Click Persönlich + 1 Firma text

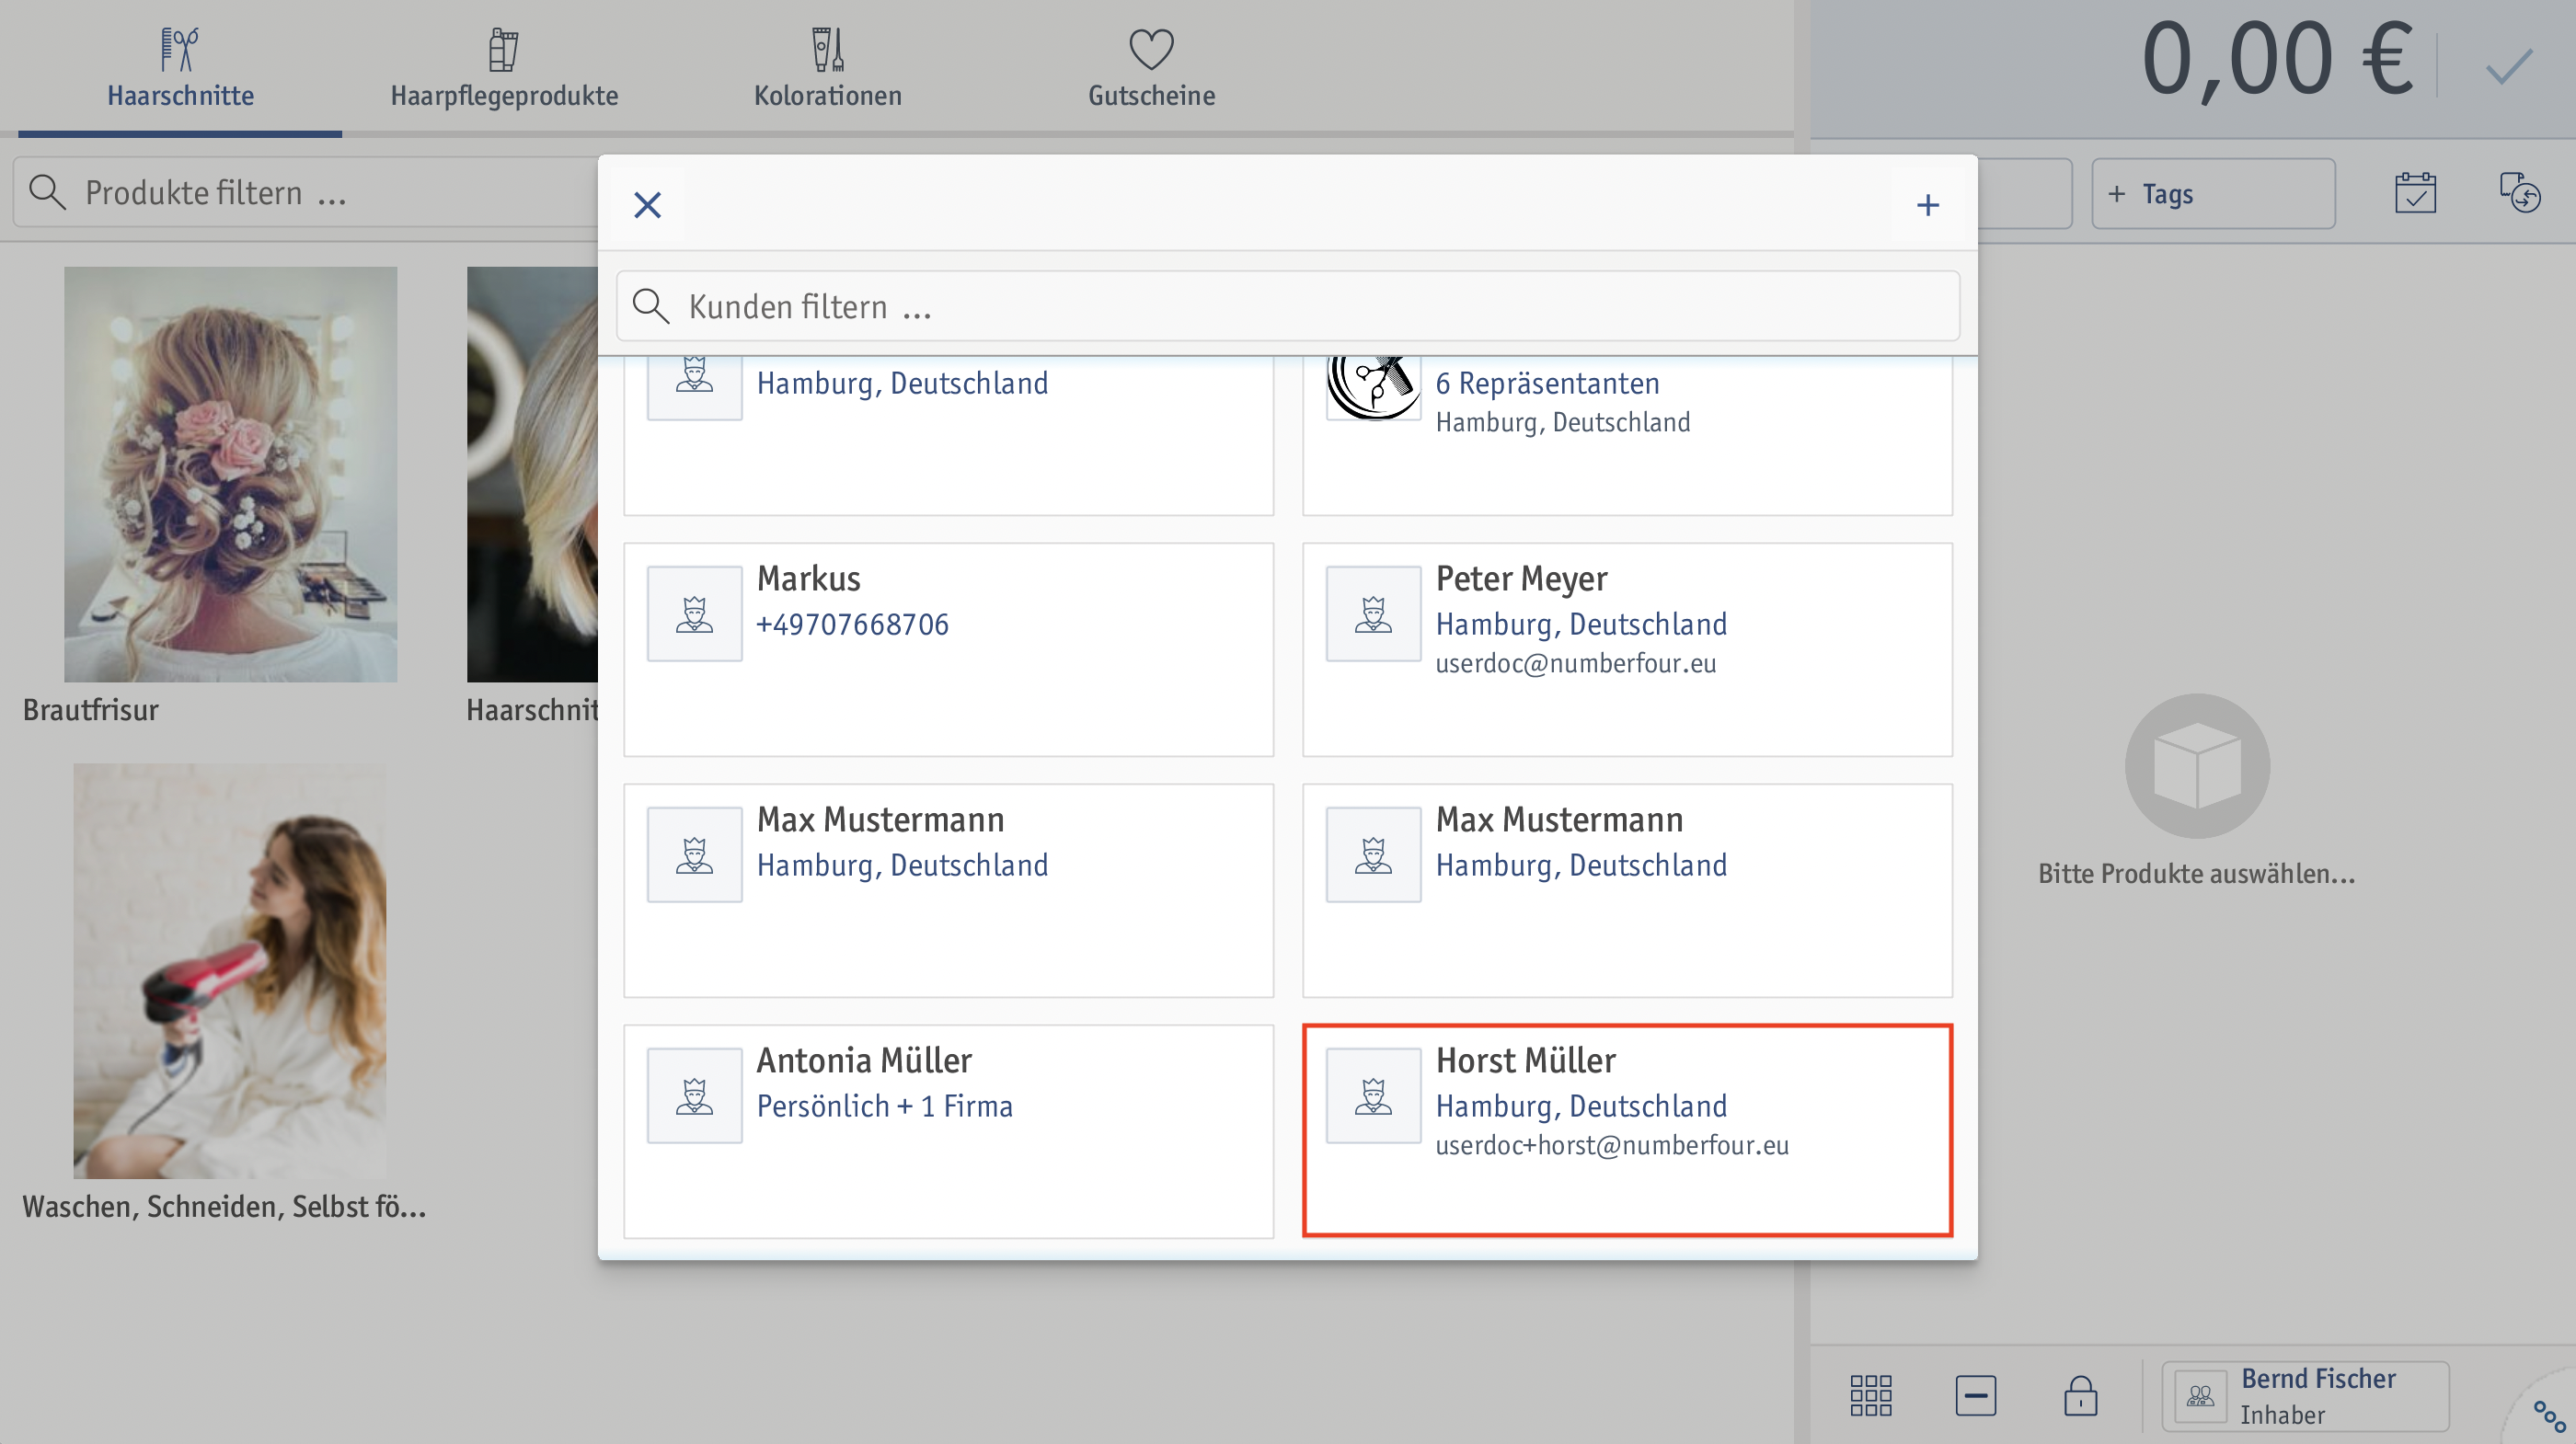pyautogui.click(x=884, y=1107)
